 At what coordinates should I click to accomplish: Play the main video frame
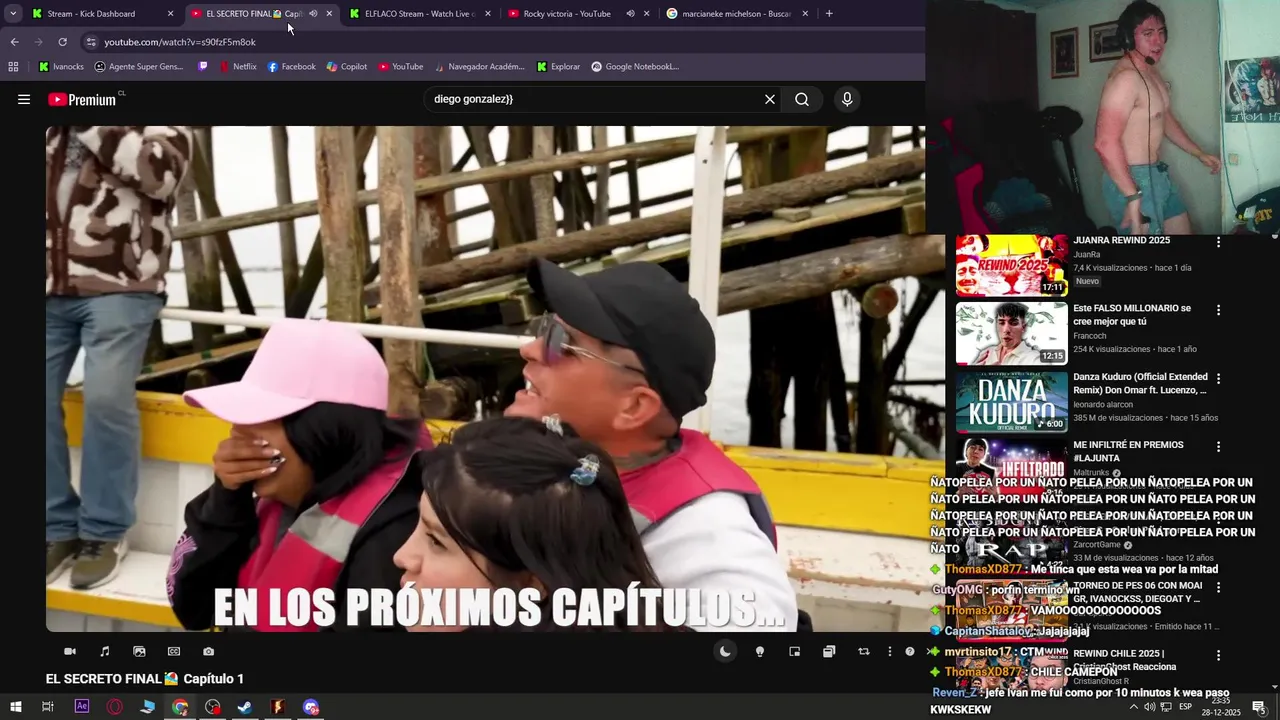485,378
